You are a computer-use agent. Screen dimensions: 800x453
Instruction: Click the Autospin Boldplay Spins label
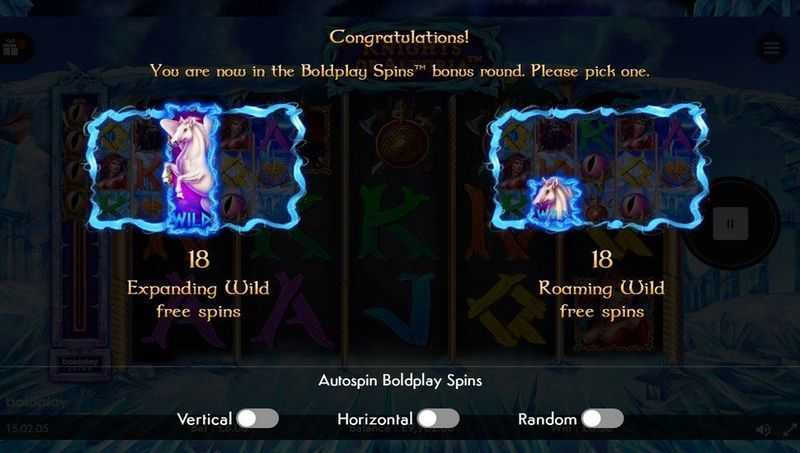click(x=400, y=381)
